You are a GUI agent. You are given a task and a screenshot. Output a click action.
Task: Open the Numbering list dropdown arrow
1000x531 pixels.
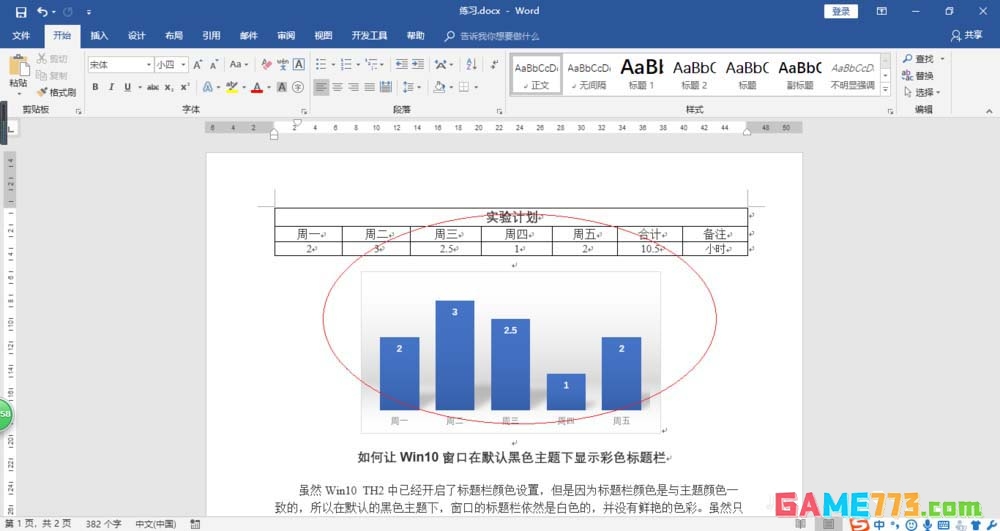point(358,64)
